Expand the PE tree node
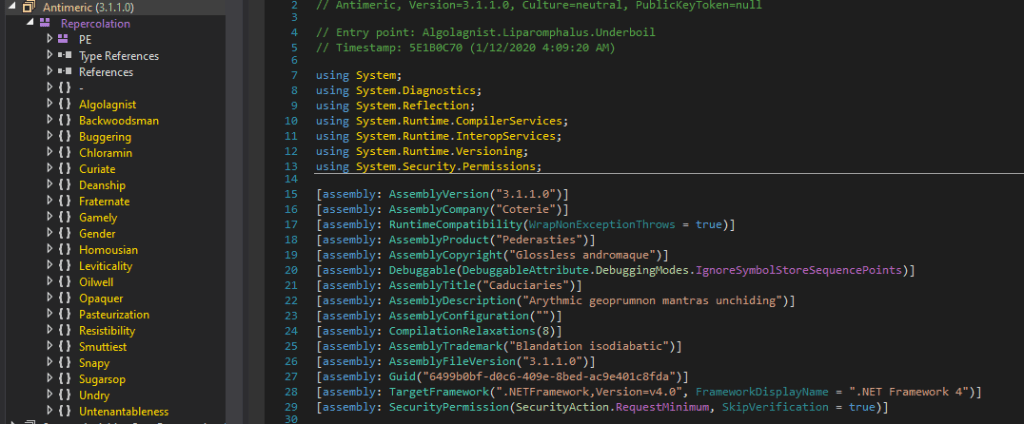This screenshot has width=1024, height=424. 49,39
